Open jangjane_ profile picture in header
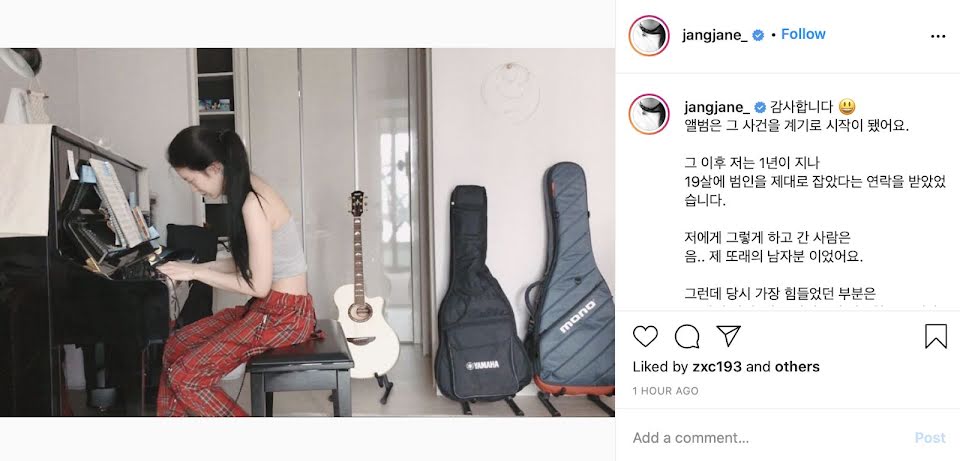The height and width of the screenshot is (461, 960). coord(649,36)
